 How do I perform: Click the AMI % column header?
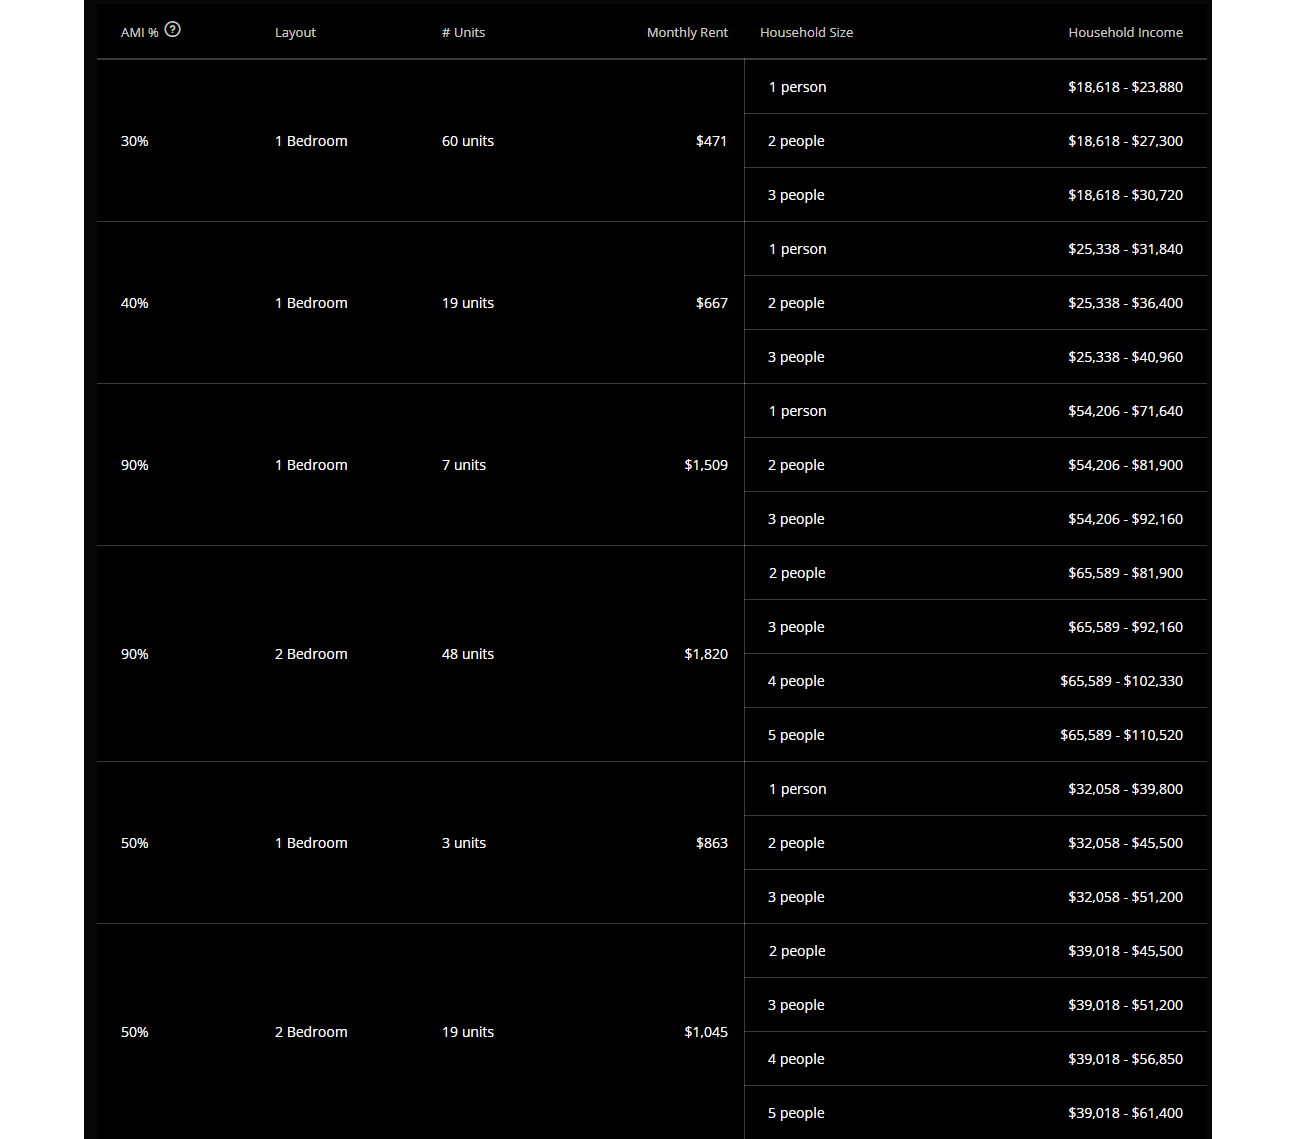pos(140,33)
